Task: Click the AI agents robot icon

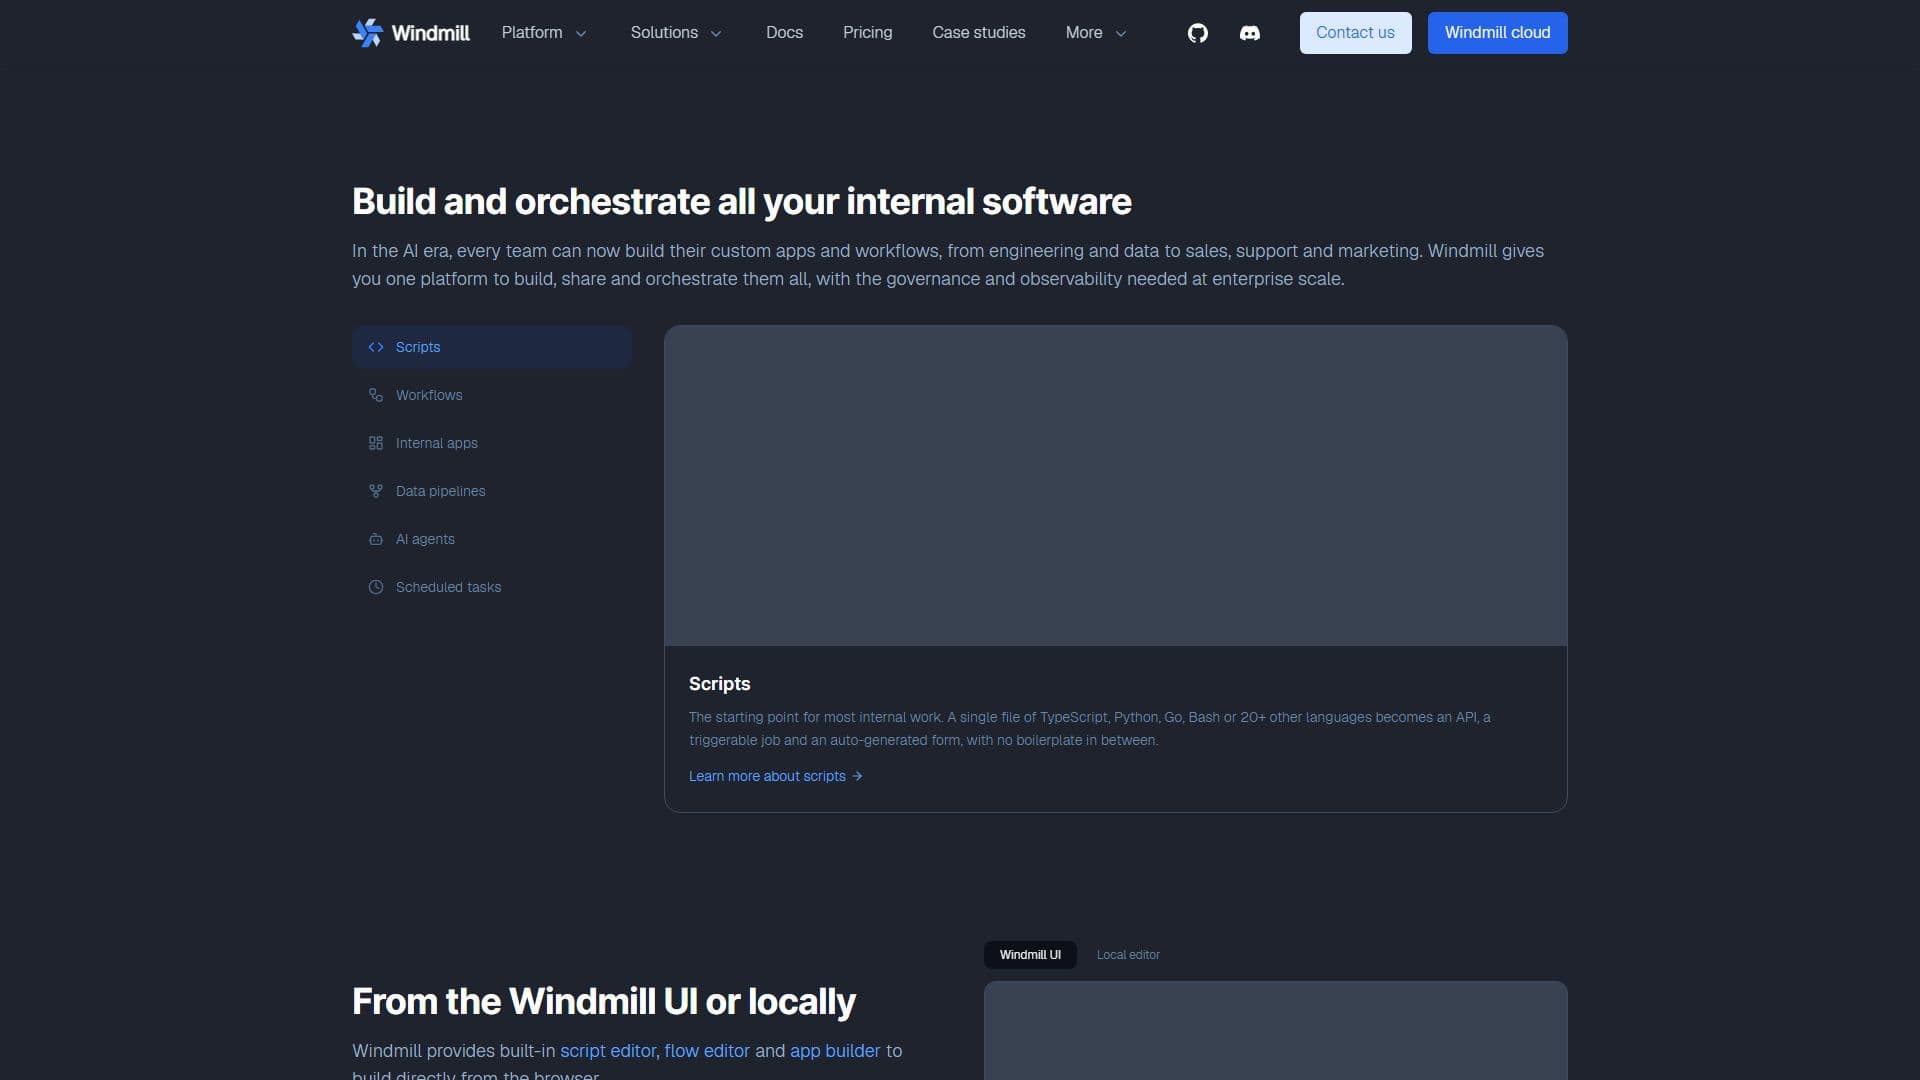Action: click(x=376, y=539)
